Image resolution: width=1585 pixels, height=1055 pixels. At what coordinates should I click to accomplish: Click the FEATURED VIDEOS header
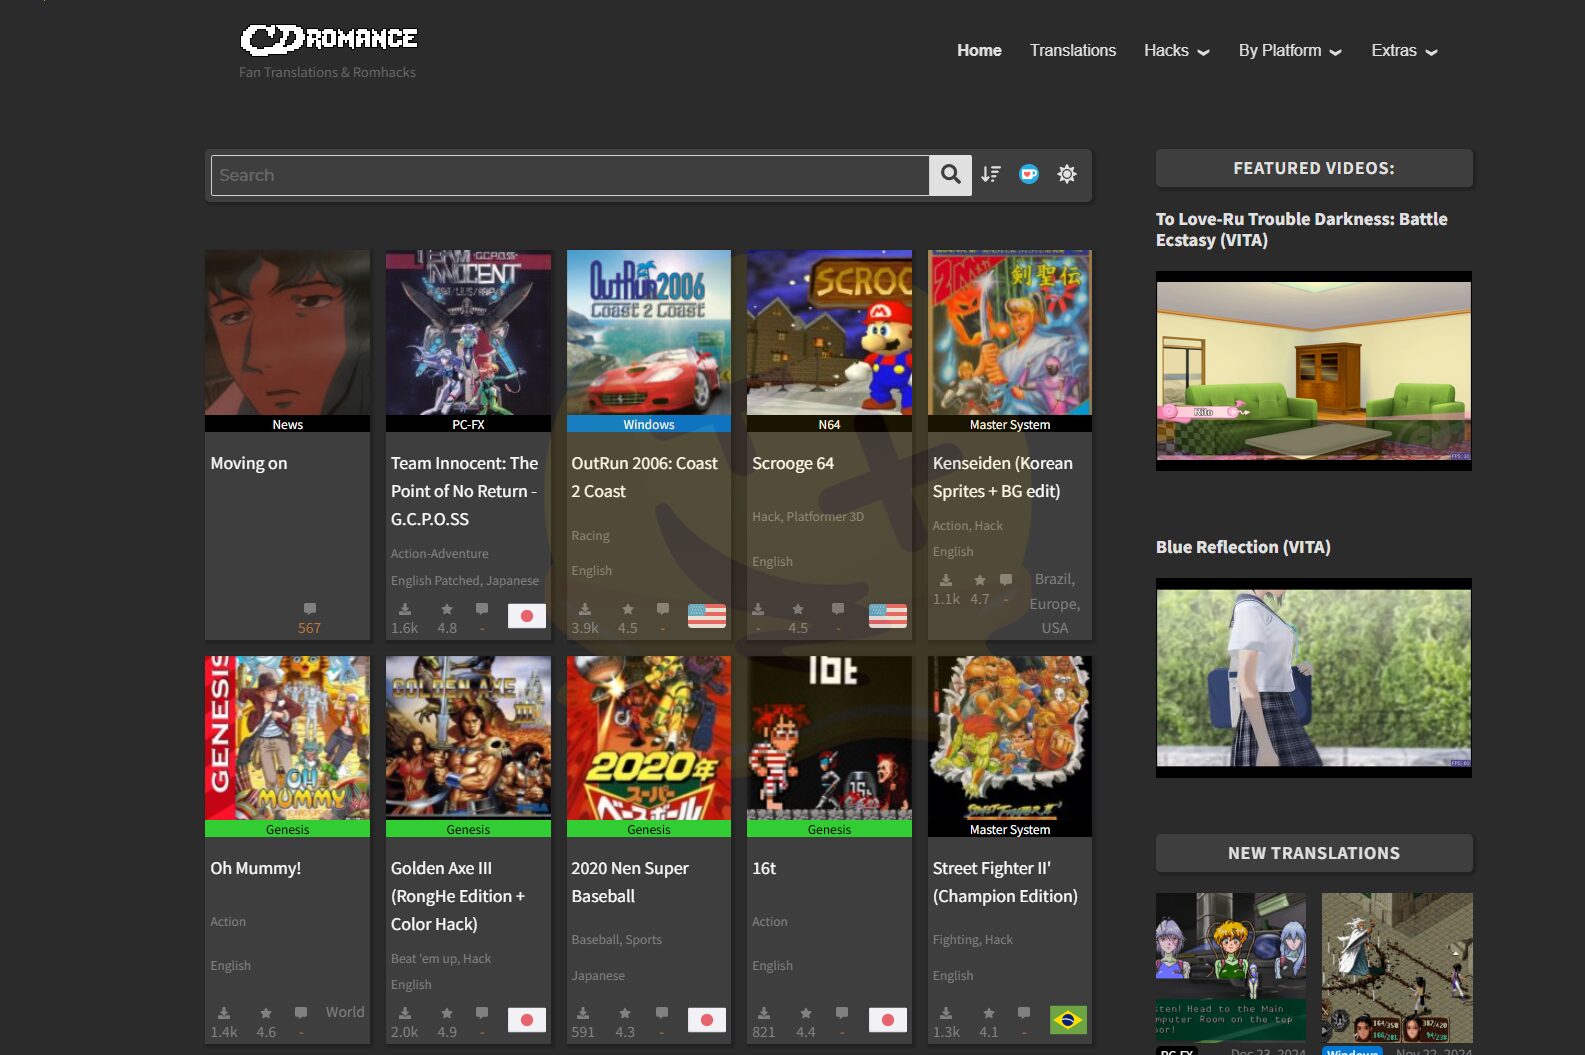point(1314,168)
